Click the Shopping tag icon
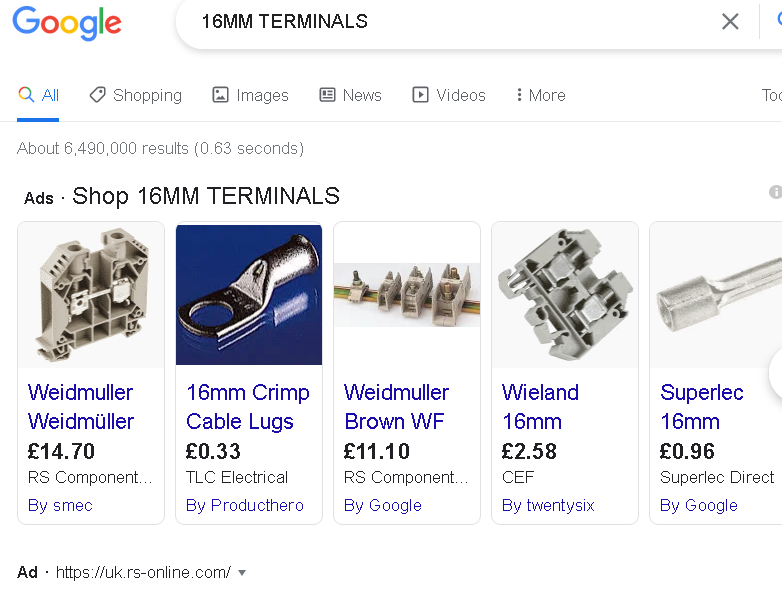782x593 pixels. click(x=97, y=95)
